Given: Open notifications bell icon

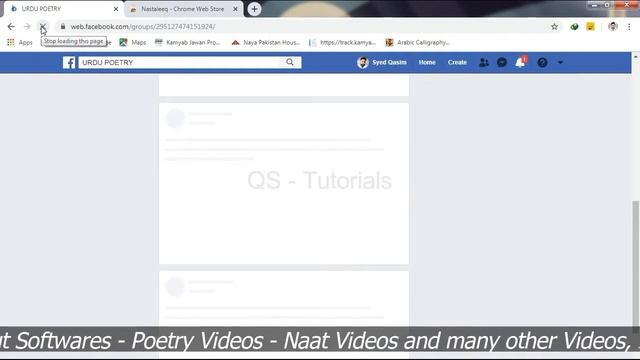Looking at the screenshot, I should point(520,62).
